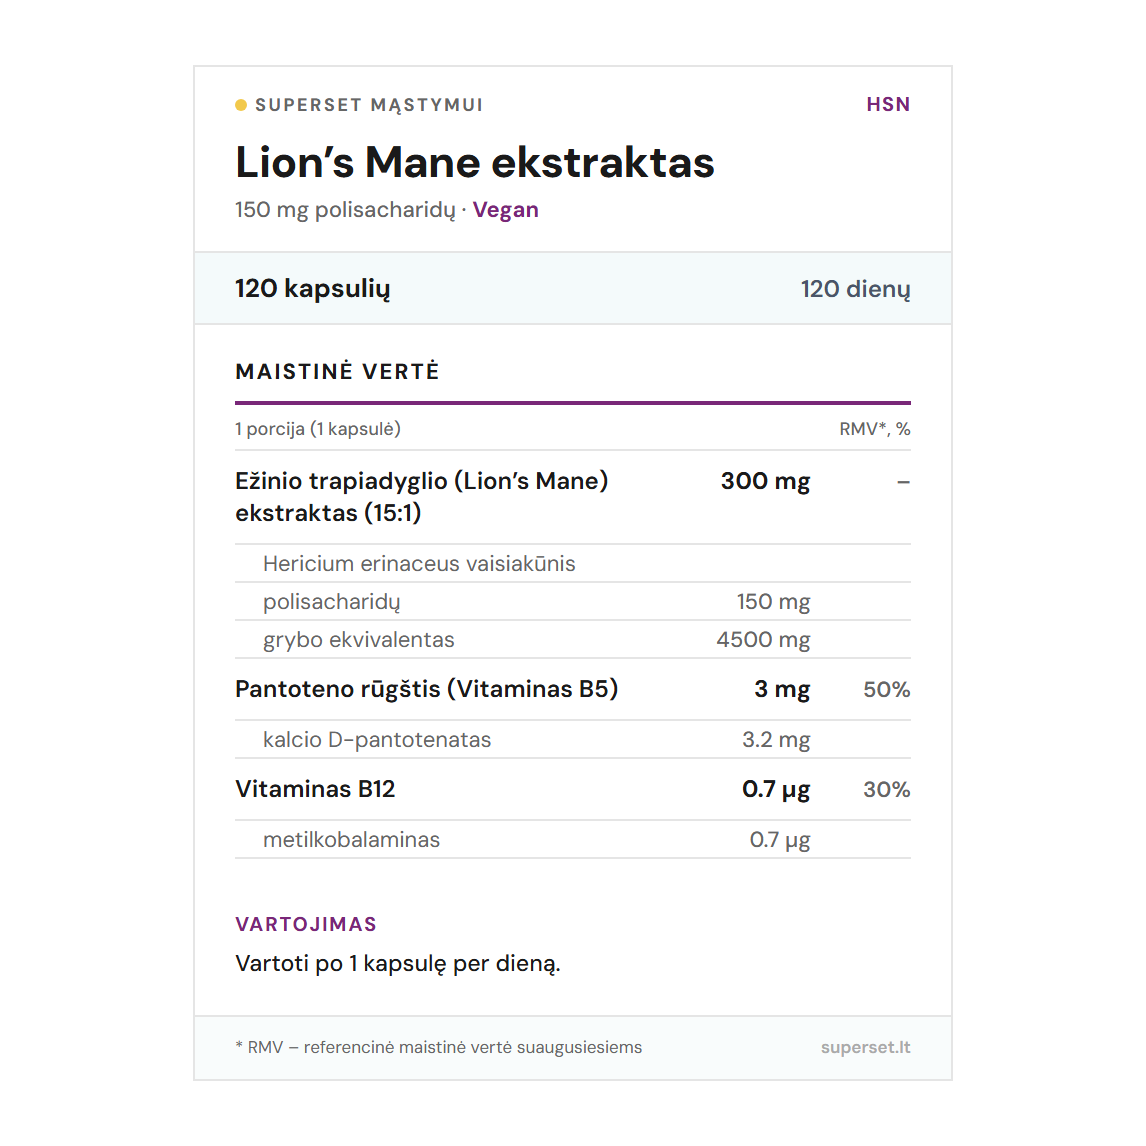Image resolution: width=1146 pixels, height=1146 pixels.
Task: Click the Ežinio trapiadyglio ekstraktas row name
Action: pyautogui.click(x=421, y=496)
